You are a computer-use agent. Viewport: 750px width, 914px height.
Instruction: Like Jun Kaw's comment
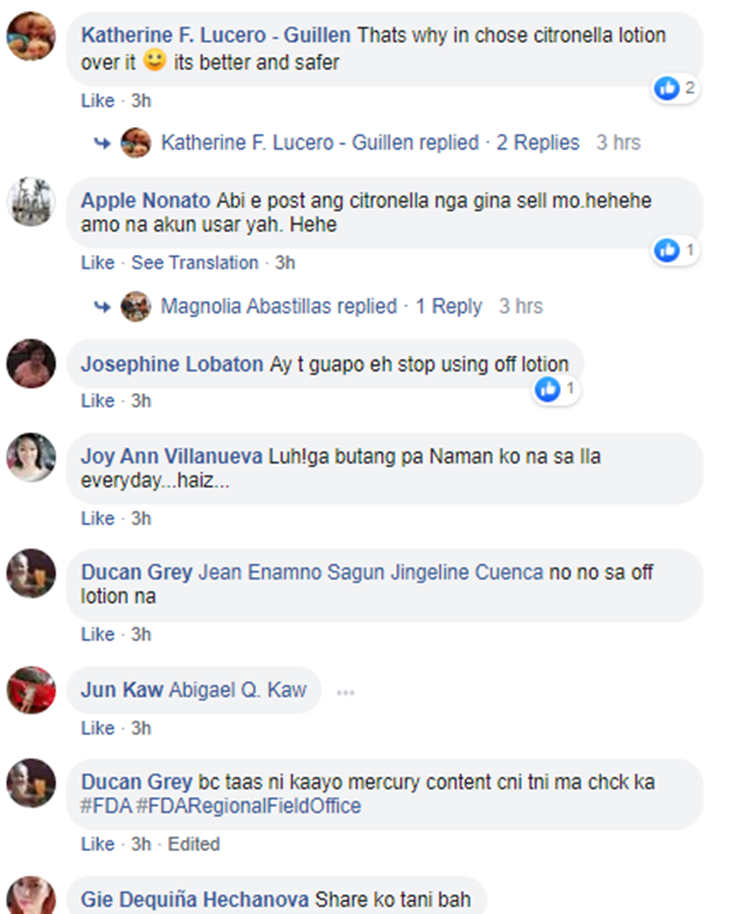point(97,728)
